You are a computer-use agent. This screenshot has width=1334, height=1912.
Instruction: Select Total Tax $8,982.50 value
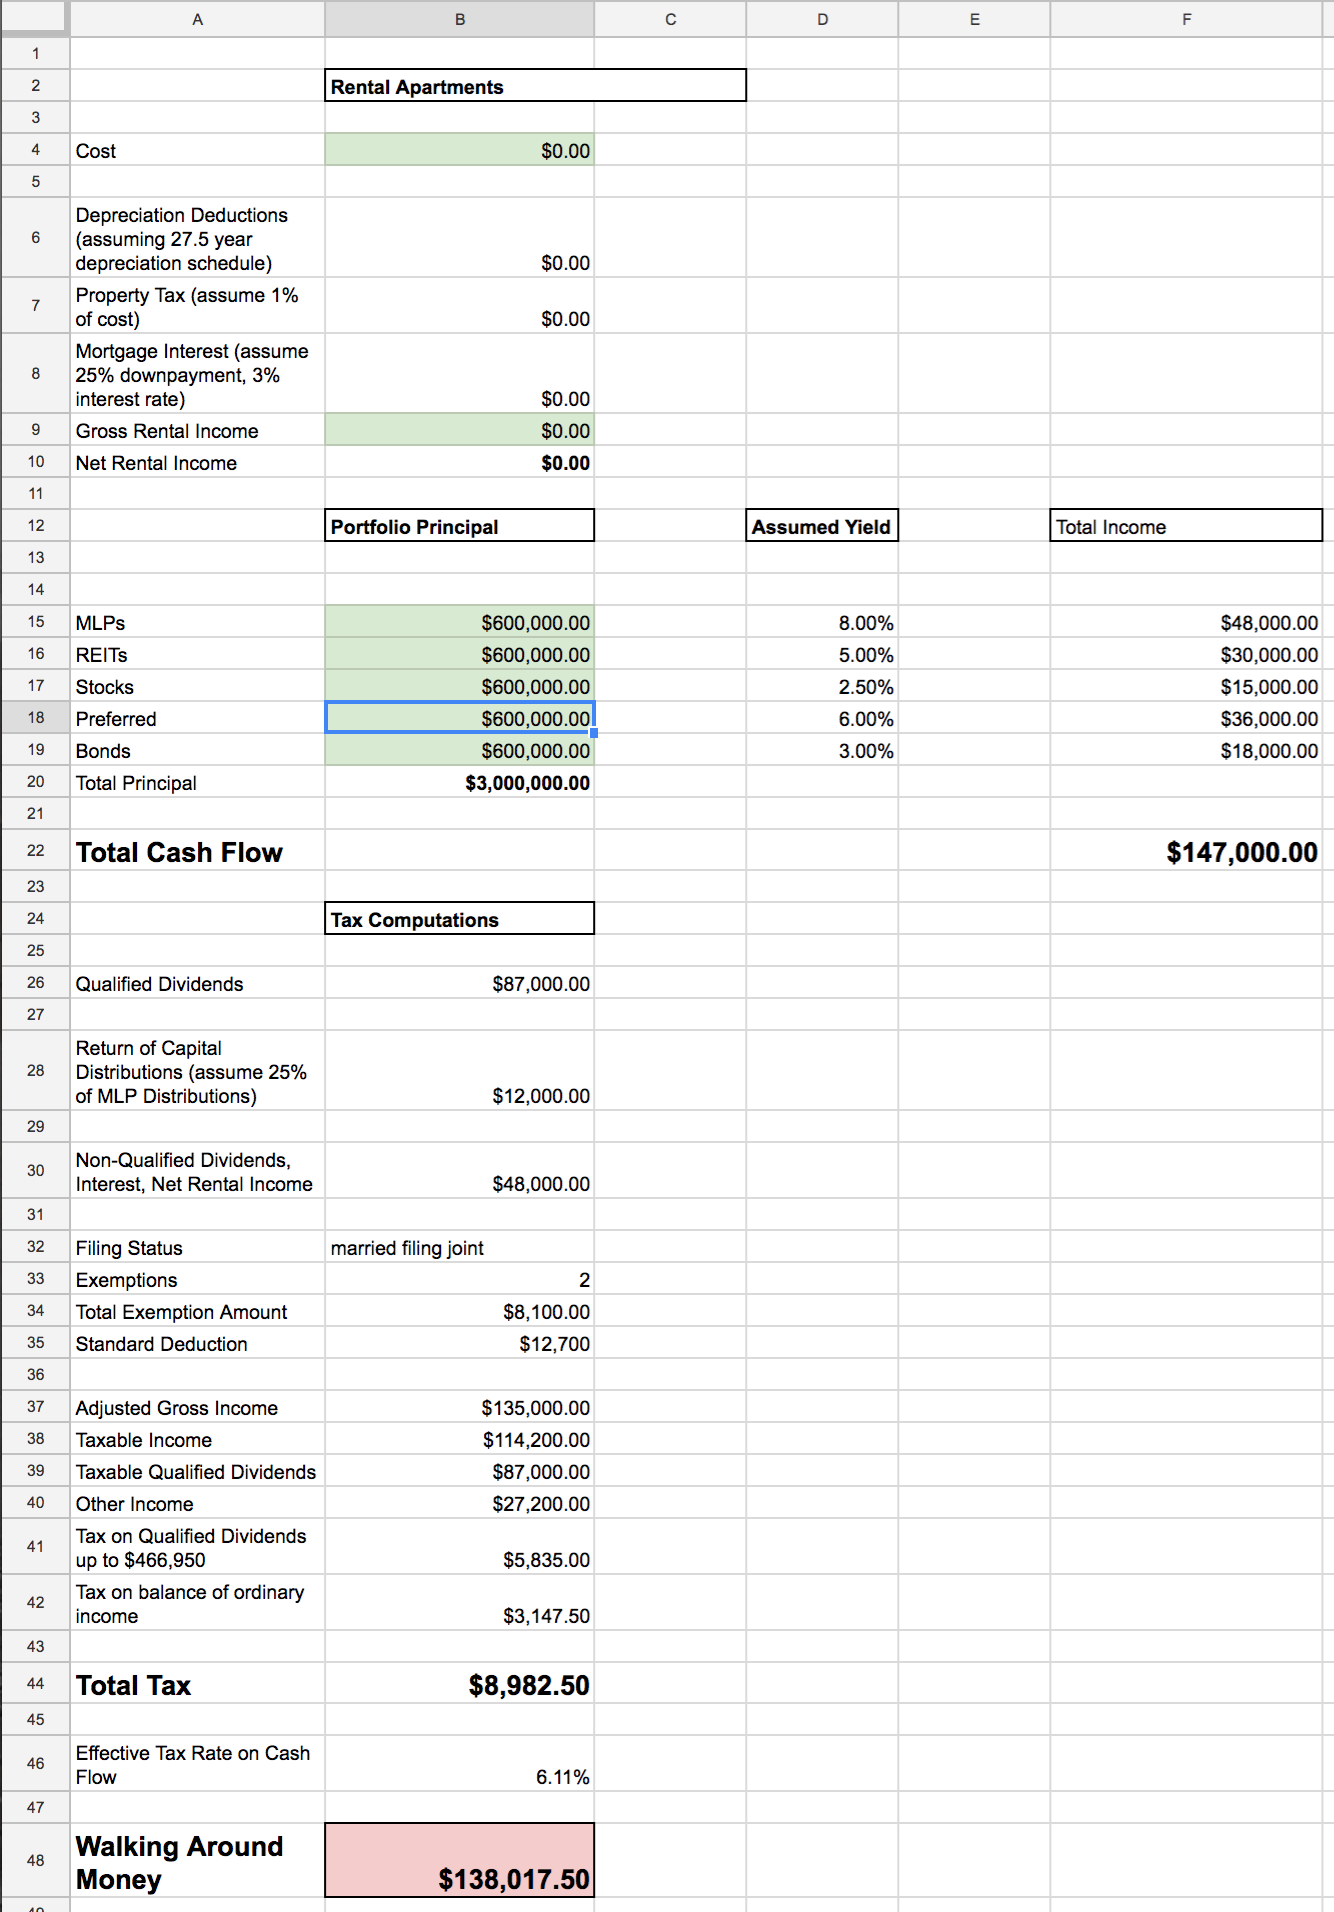pyautogui.click(x=460, y=1684)
